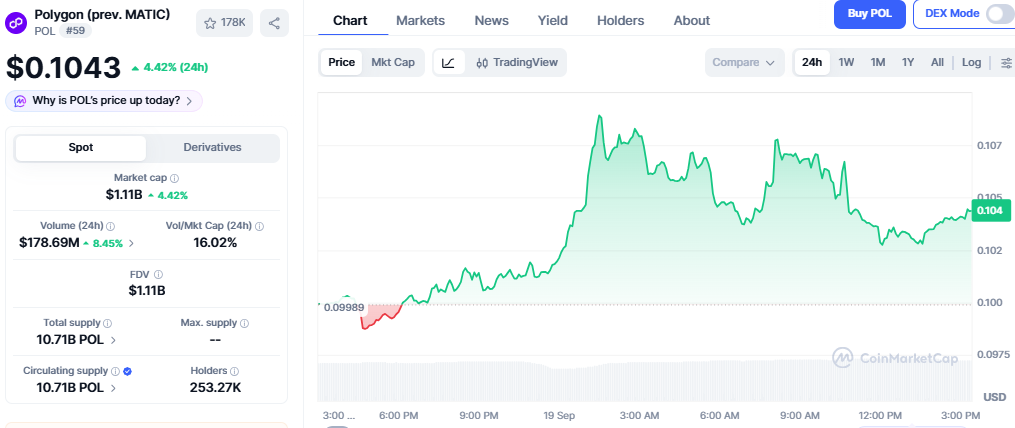Image resolution: width=1015 pixels, height=428 pixels.
Task: Expand Circulating supply 10.71B POL chevron
Action: click(113, 389)
